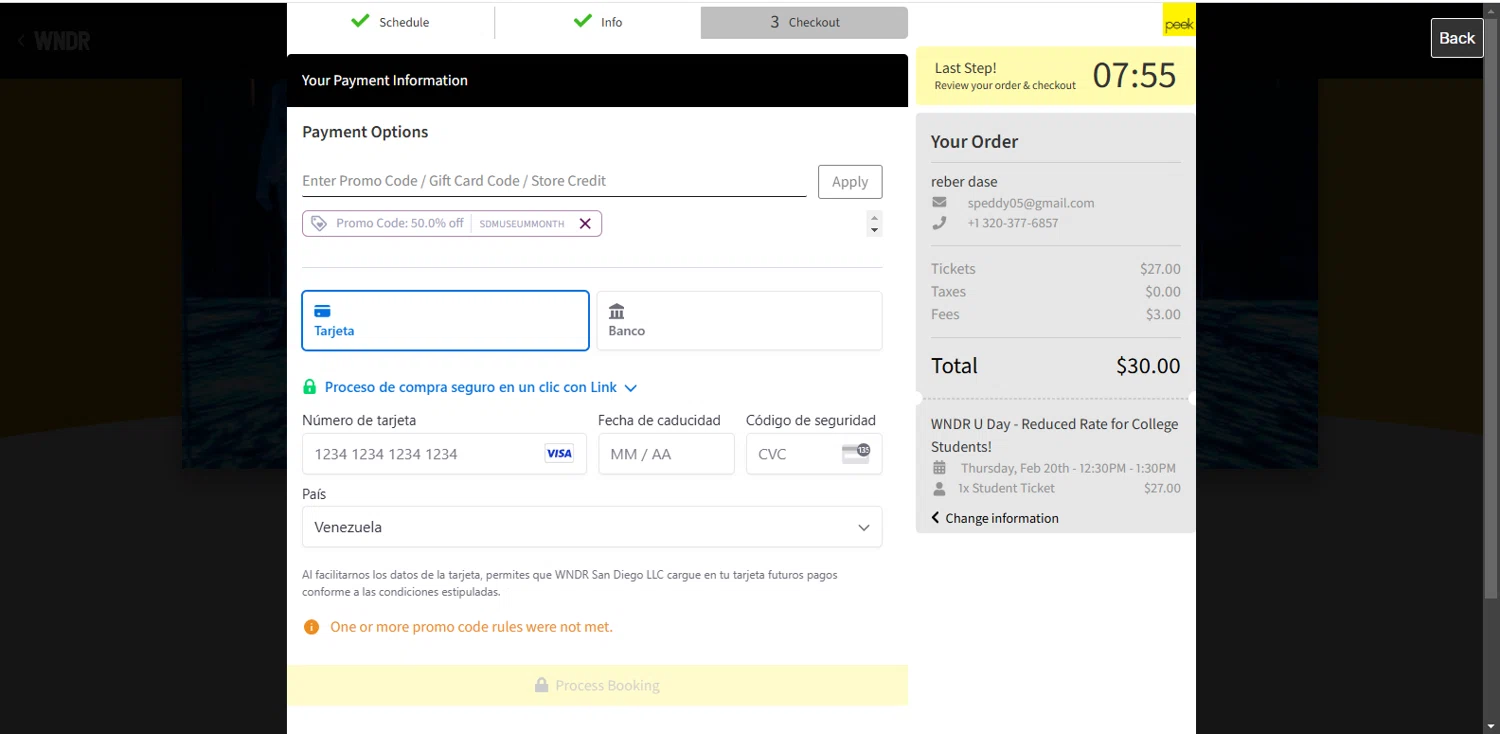Image resolution: width=1500 pixels, height=734 pixels.
Task: Click the Apply promo code button
Action: click(850, 181)
